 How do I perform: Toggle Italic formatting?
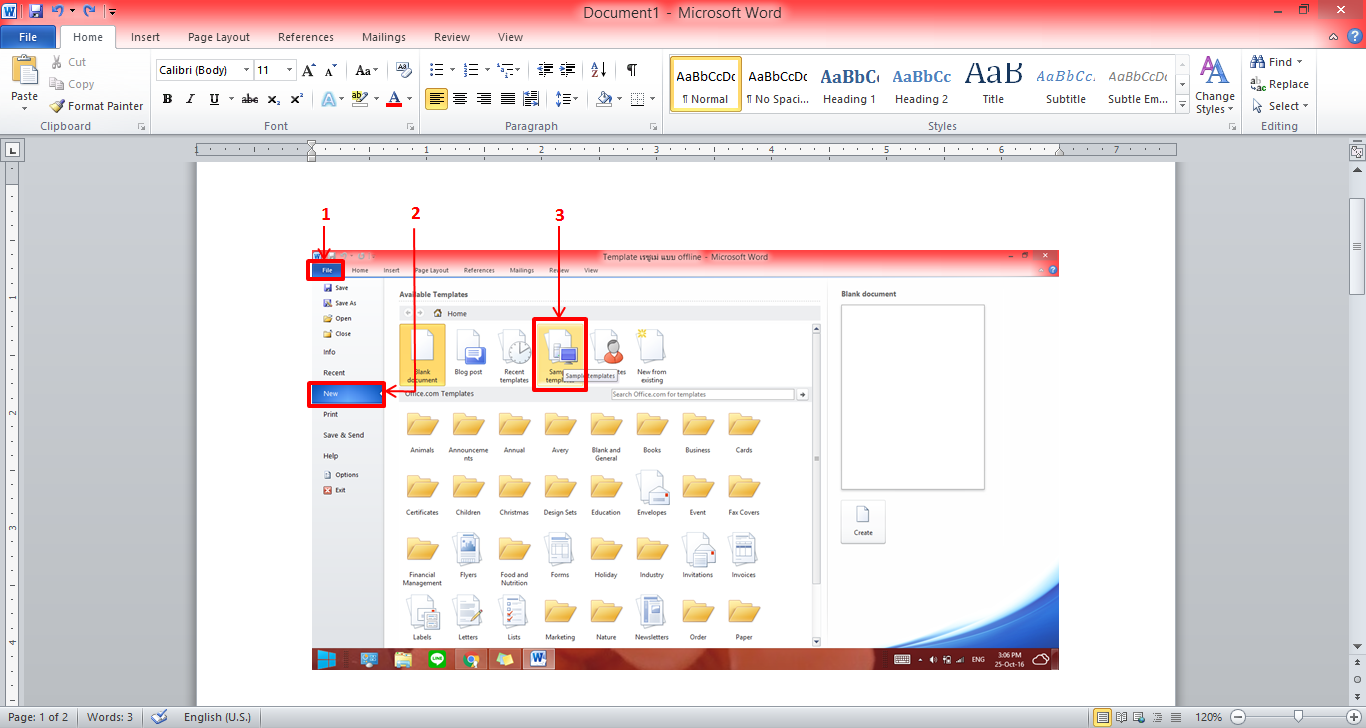pyautogui.click(x=191, y=99)
